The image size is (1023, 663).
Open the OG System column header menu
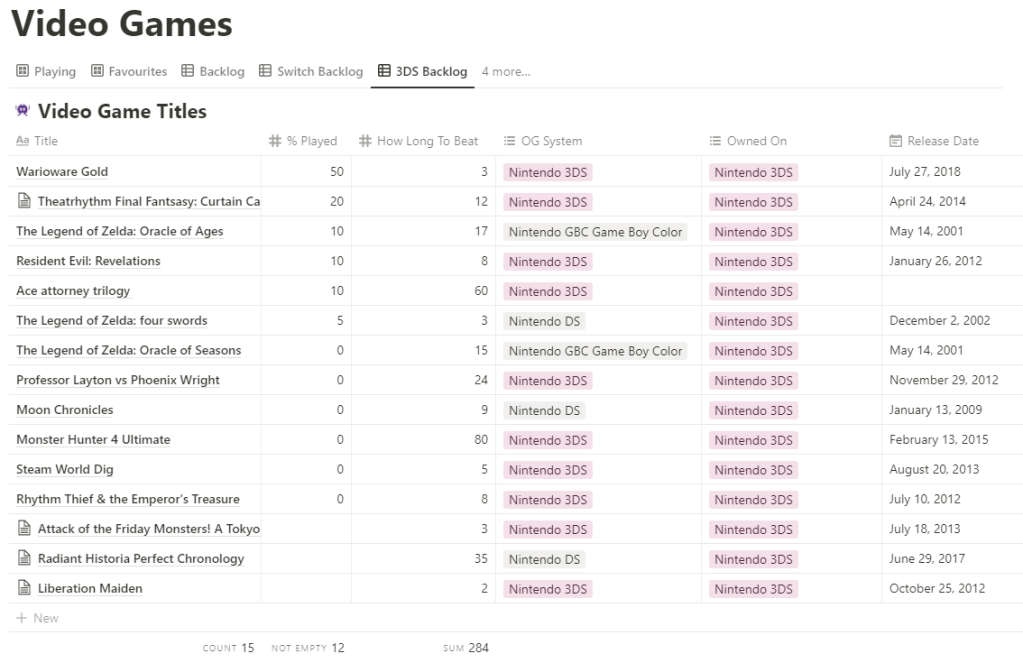[551, 141]
